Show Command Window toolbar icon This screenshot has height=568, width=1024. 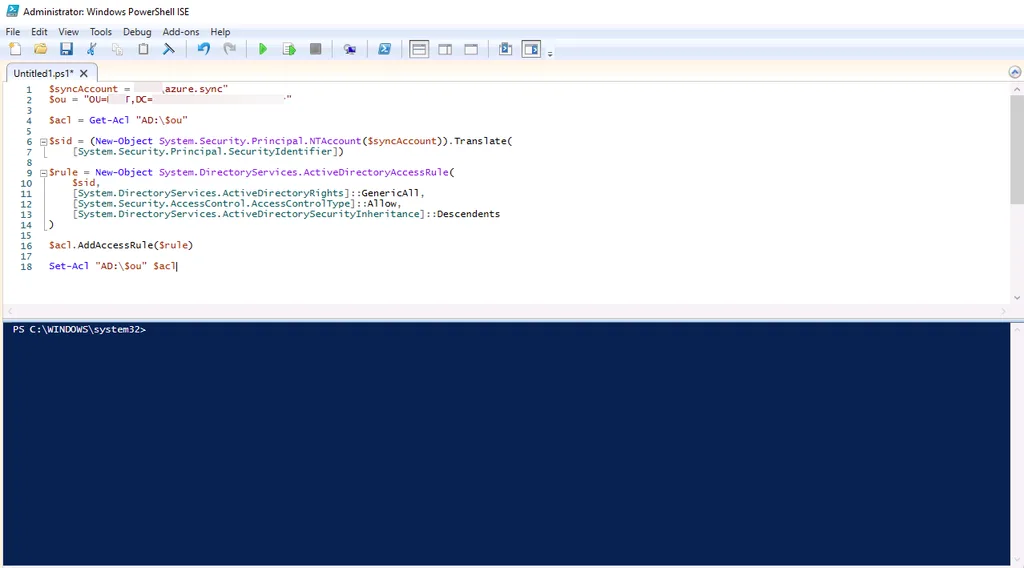click(x=505, y=49)
